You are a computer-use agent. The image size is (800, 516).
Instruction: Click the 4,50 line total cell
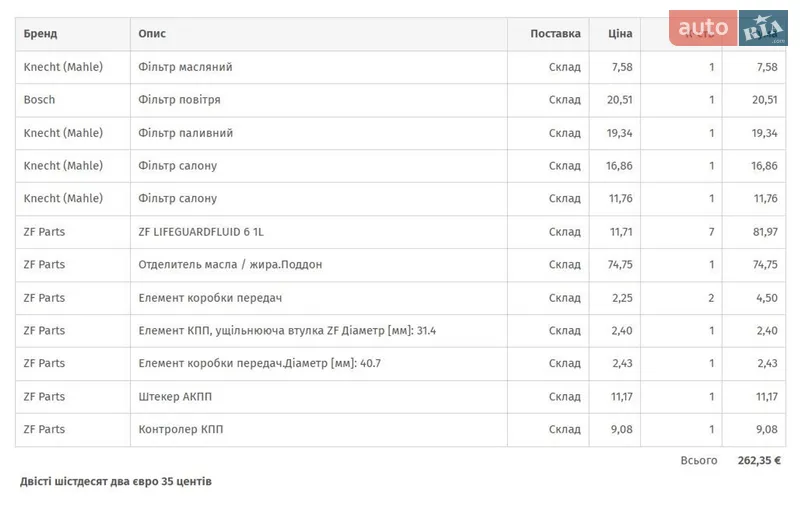coord(767,298)
